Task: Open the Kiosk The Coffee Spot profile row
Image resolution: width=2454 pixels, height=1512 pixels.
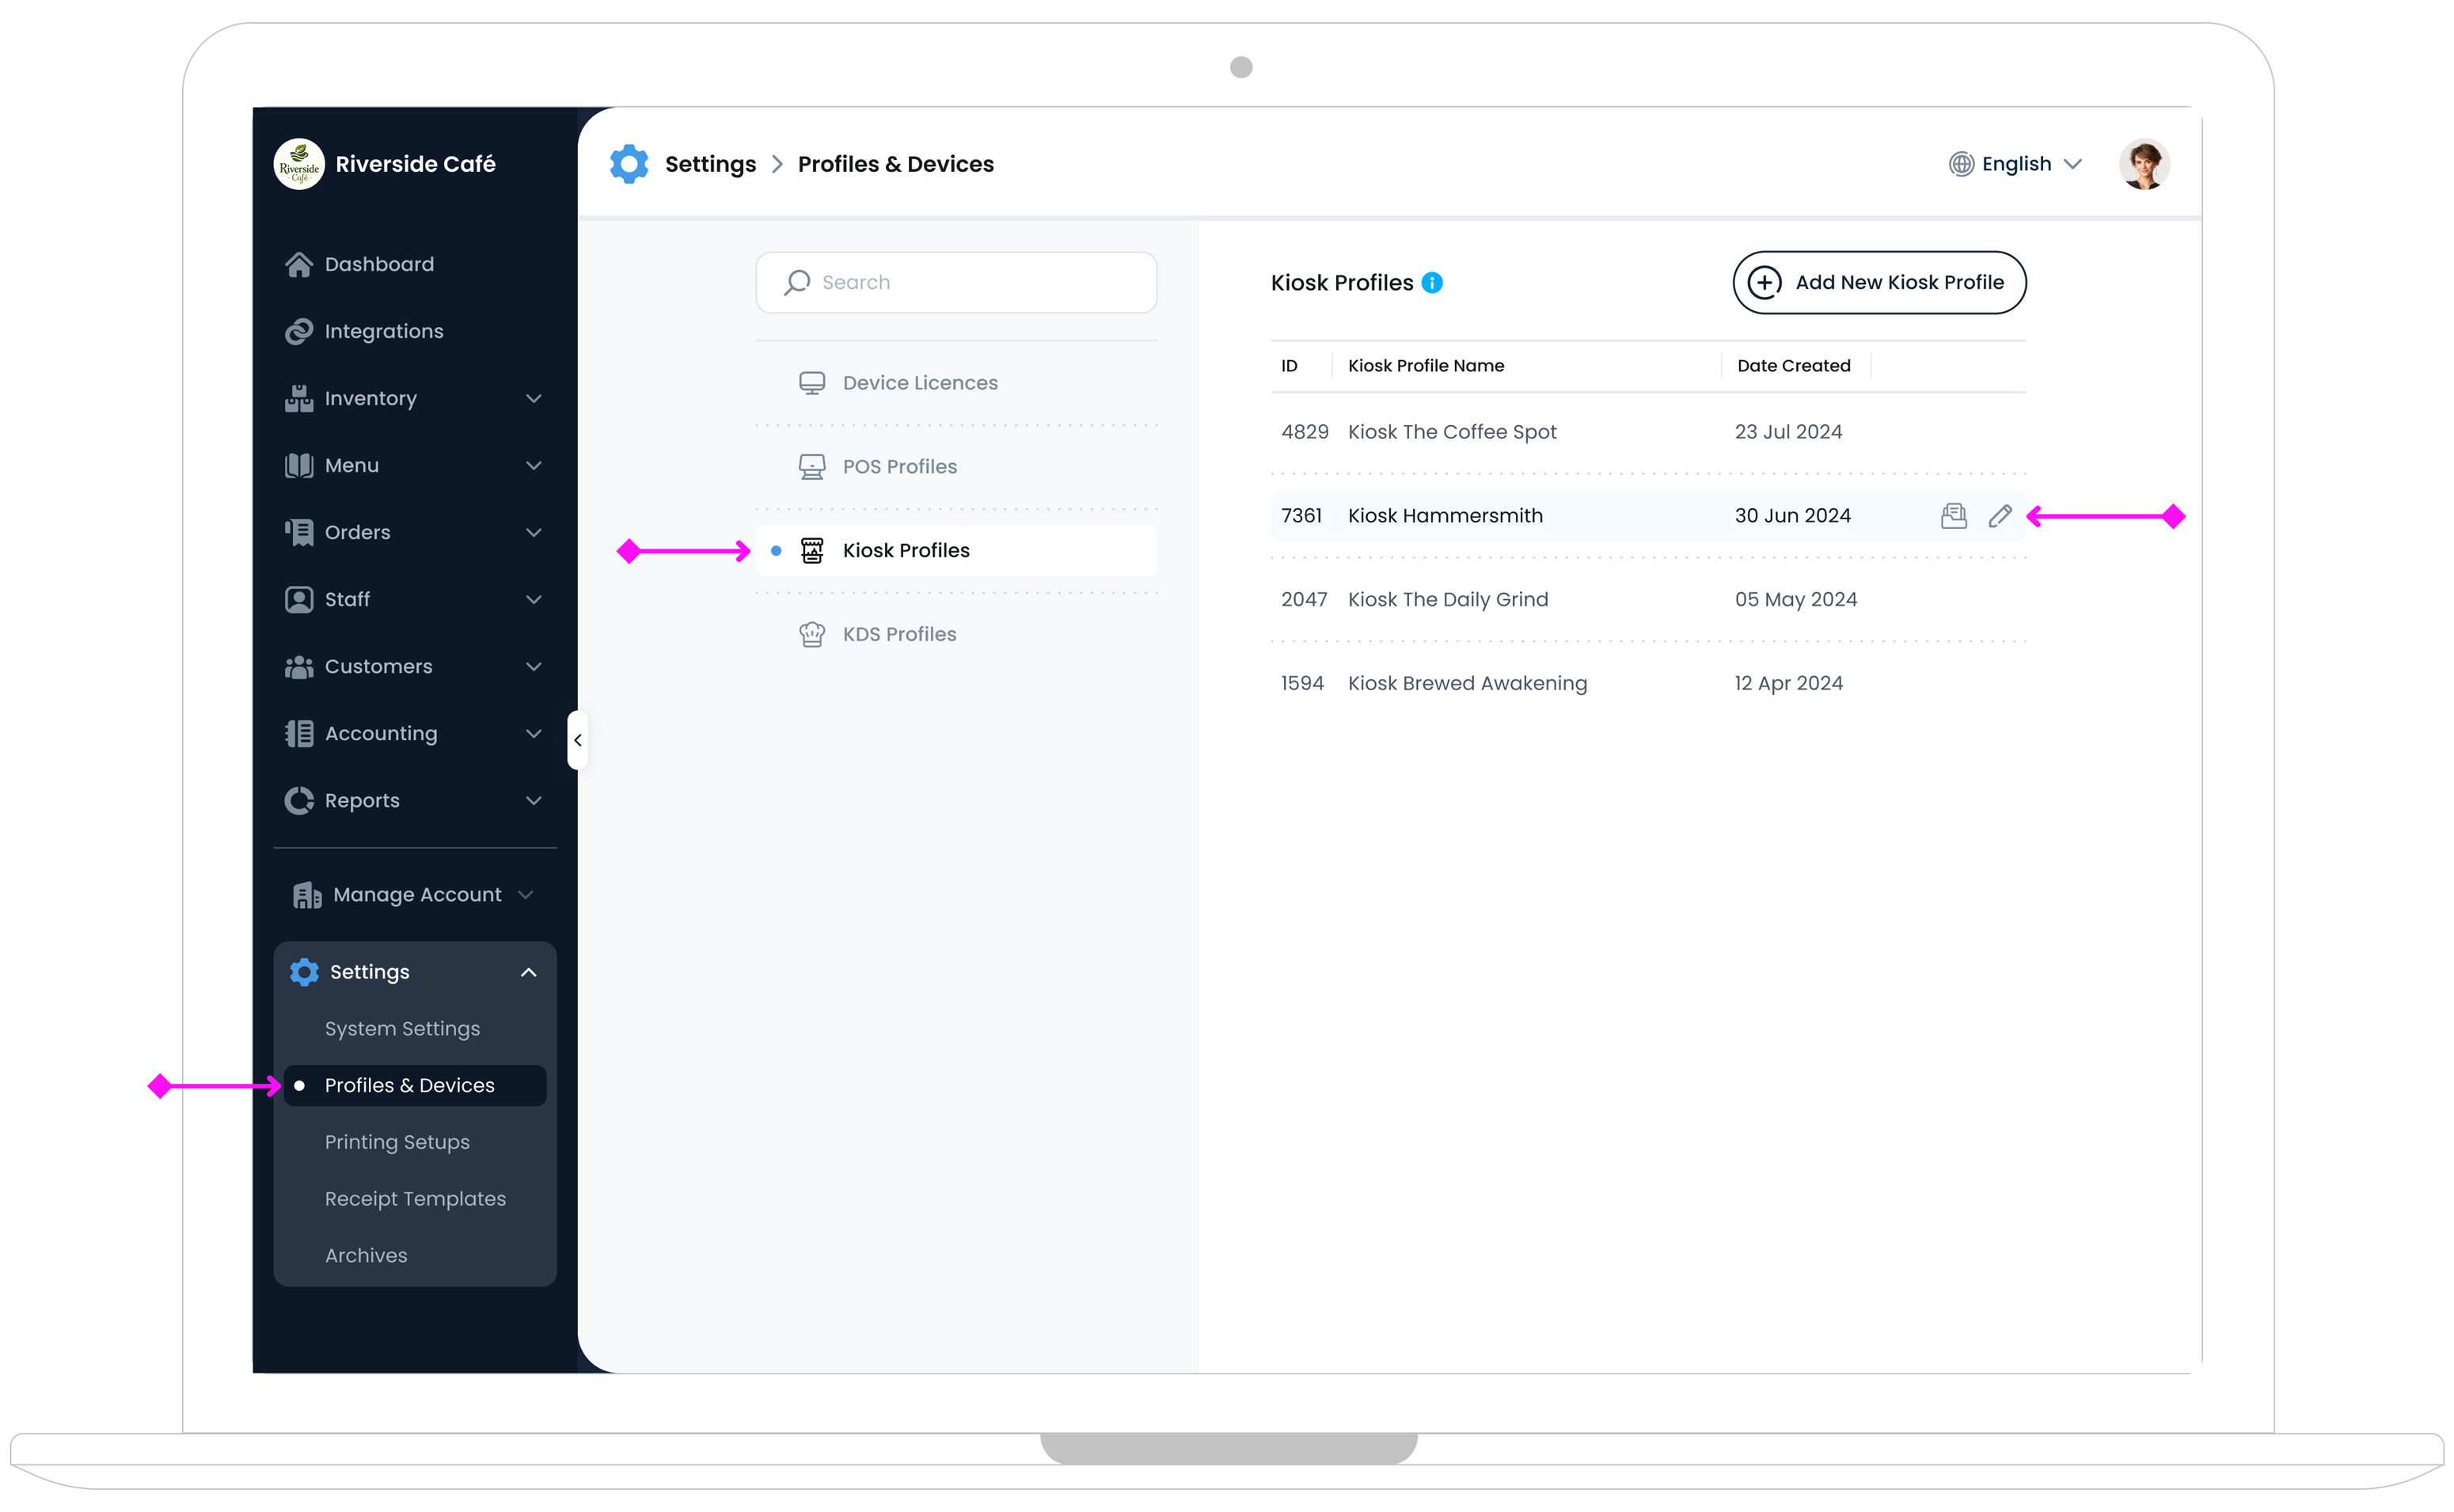Action: [x=1451, y=432]
